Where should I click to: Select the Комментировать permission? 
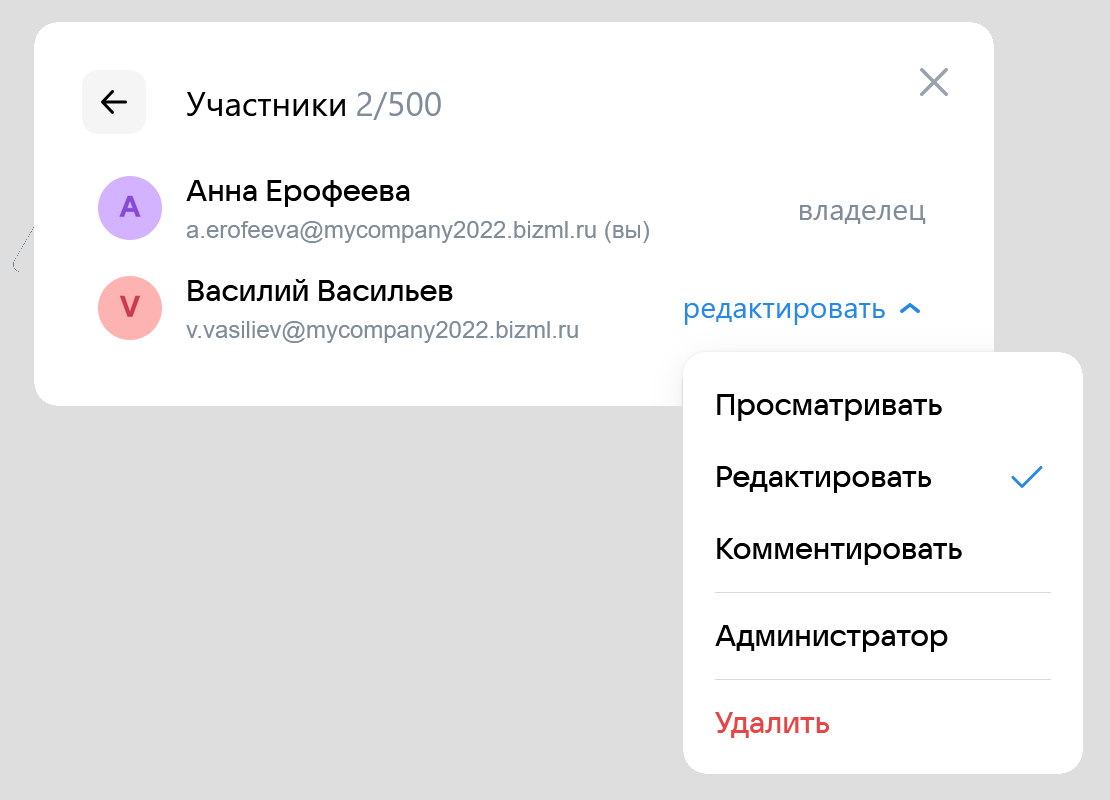click(839, 550)
